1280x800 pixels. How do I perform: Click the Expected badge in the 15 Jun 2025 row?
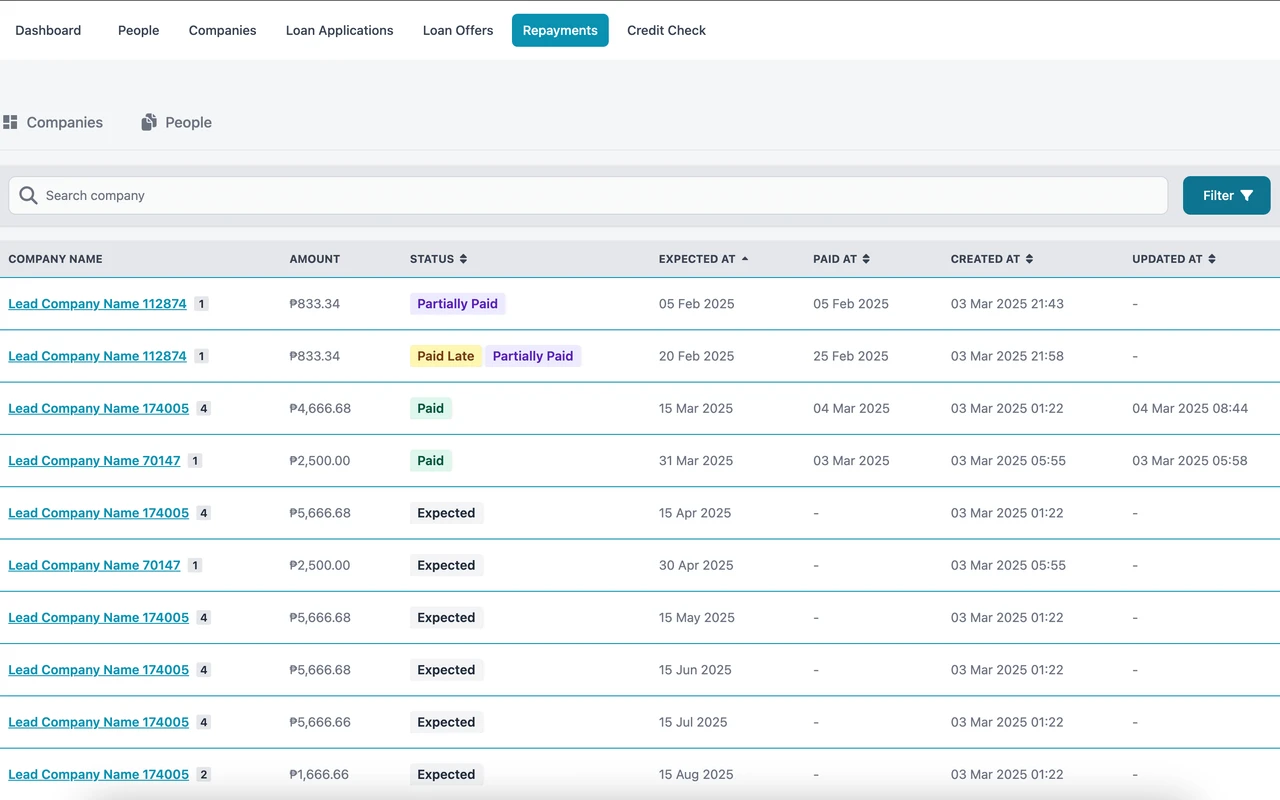tap(446, 670)
